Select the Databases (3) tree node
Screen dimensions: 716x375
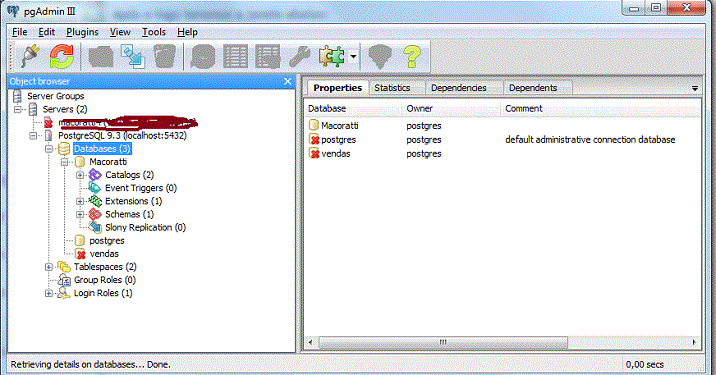102,149
